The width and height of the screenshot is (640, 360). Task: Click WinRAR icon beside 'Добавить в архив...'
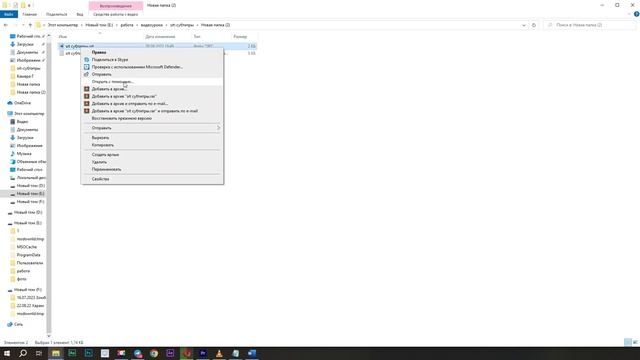[x=87, y=89]
